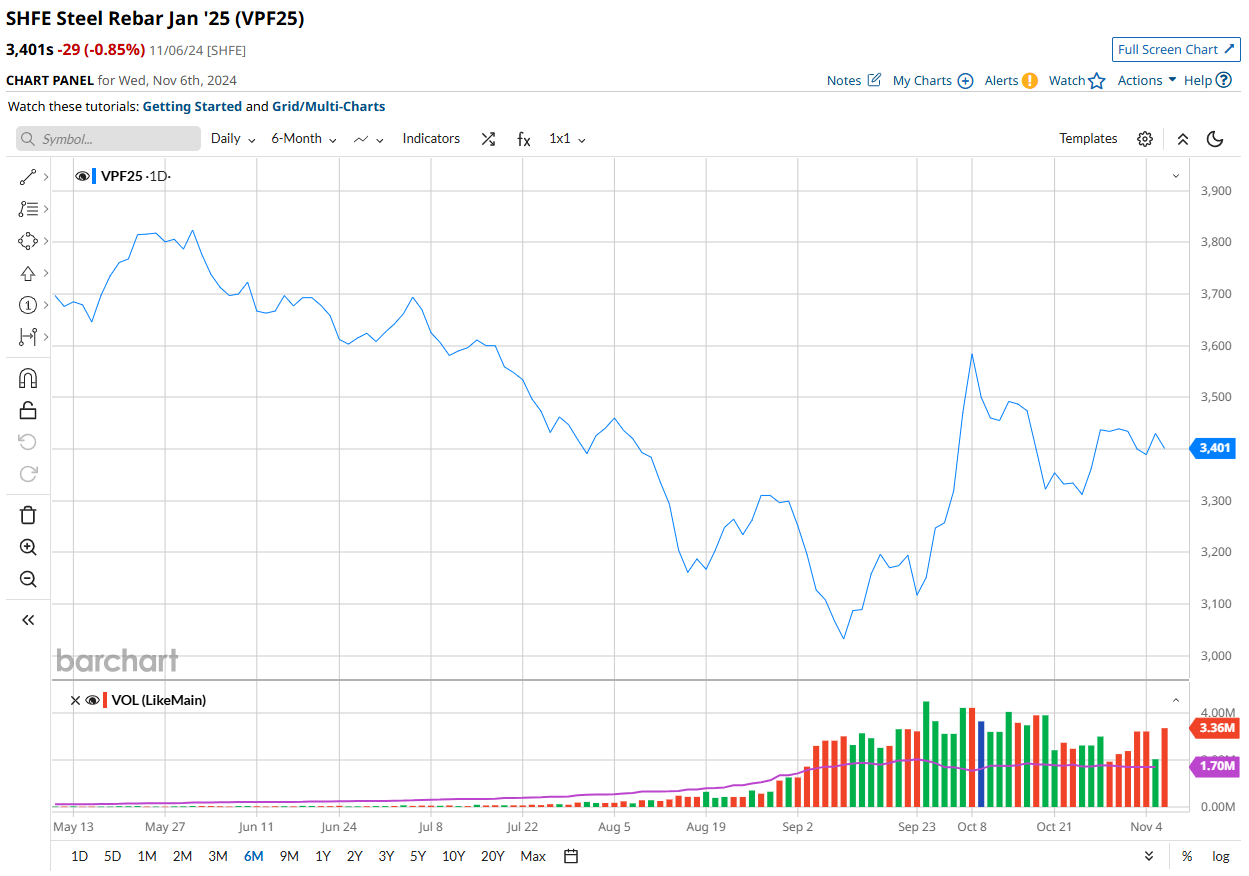This screenshot has height=876, width=1249.
Task: Hide the VPF25 series with eye icon
Action: (82, 176)
